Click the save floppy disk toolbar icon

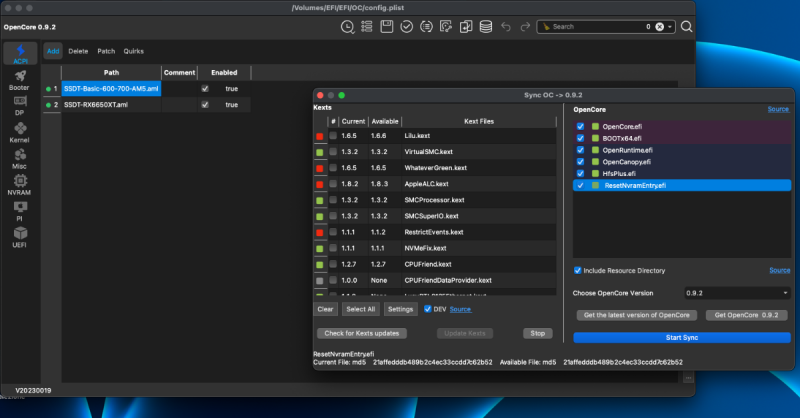[385, 27]
